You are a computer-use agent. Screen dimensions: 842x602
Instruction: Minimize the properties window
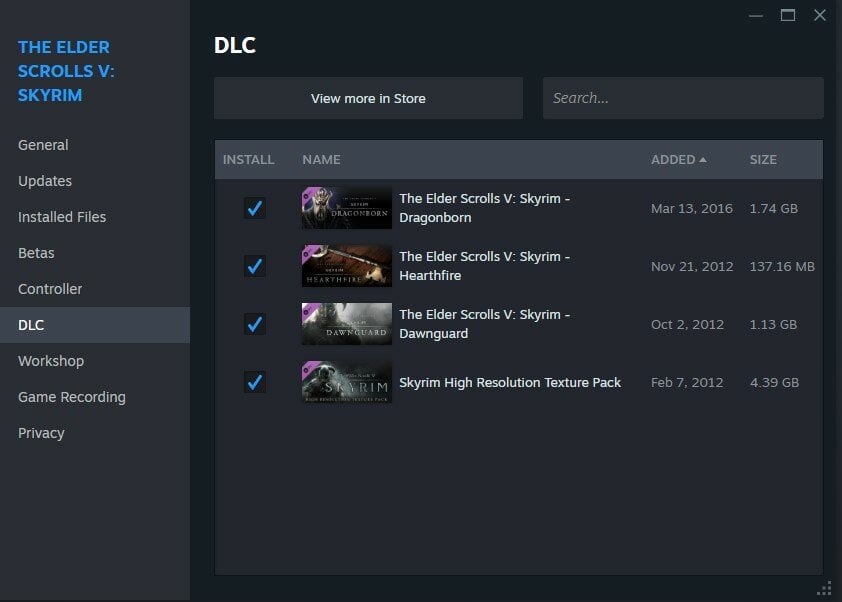756,16
